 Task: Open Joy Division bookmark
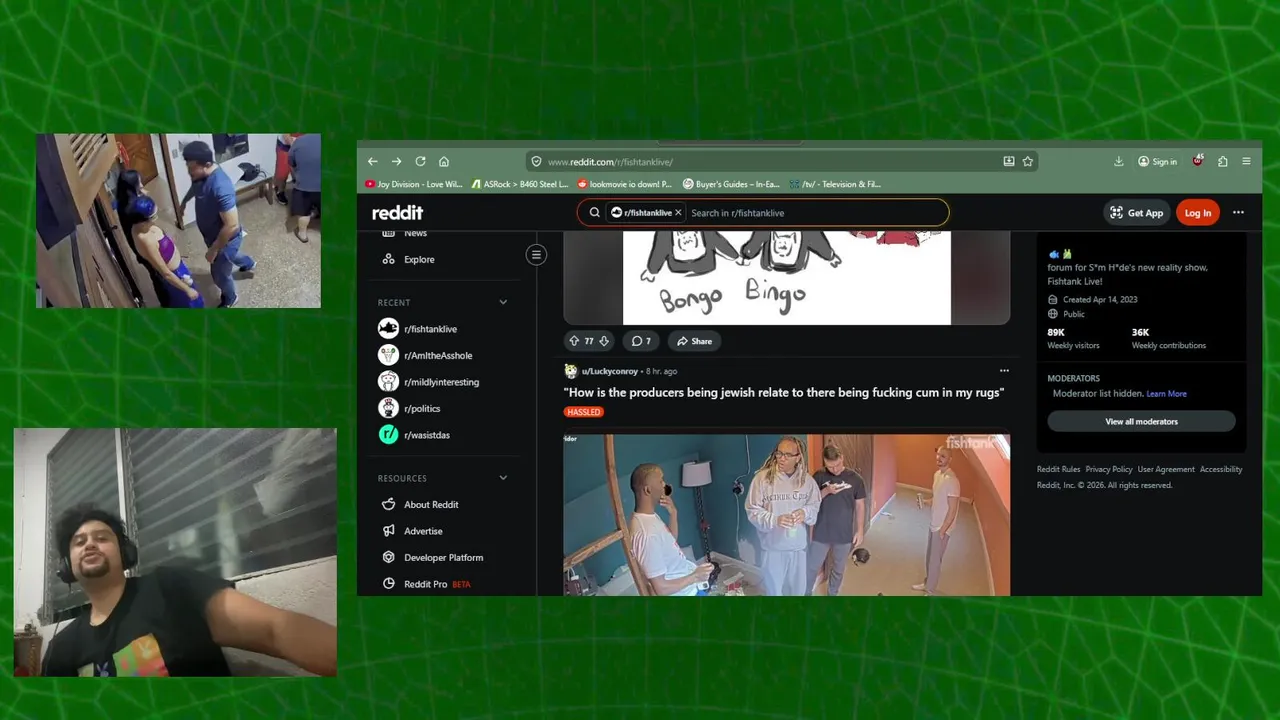(x=414, y=184)
